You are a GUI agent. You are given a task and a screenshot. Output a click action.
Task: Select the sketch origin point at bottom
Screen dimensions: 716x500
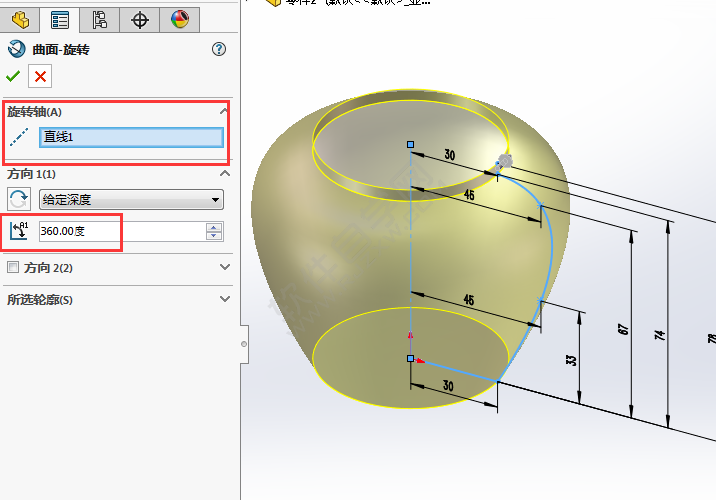[411, 359]
